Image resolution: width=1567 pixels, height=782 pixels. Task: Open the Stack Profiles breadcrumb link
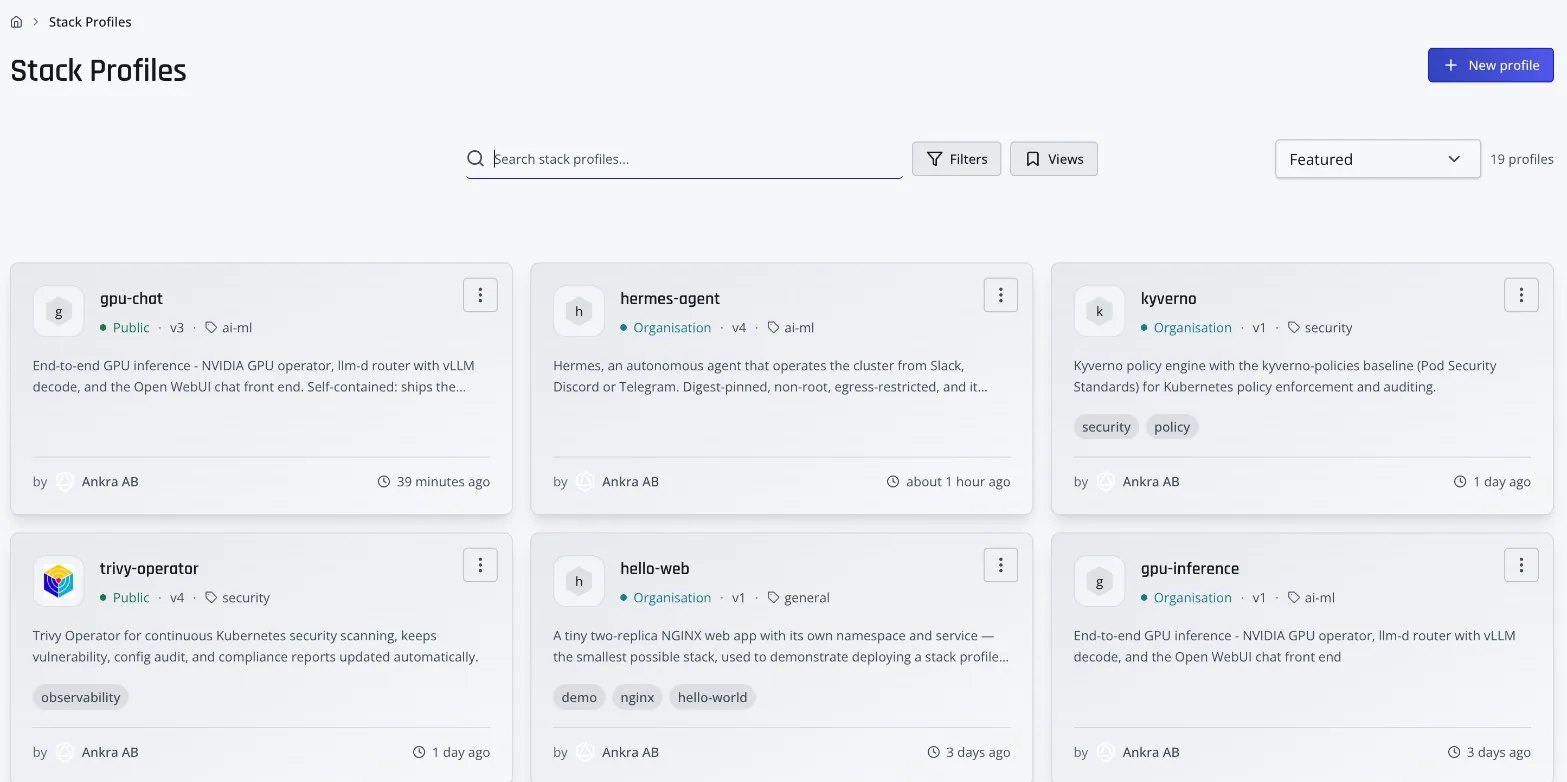click(90, 22)
